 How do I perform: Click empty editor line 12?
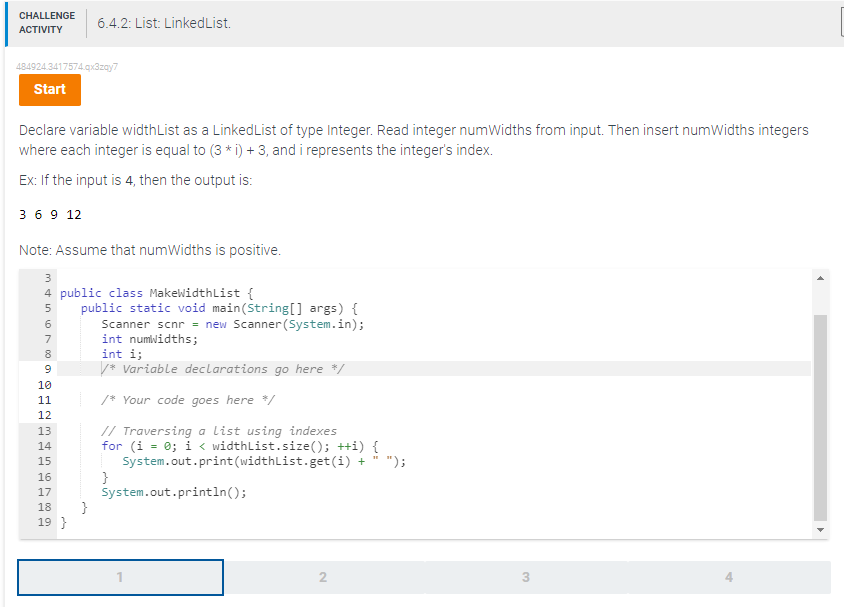(434, 415)
